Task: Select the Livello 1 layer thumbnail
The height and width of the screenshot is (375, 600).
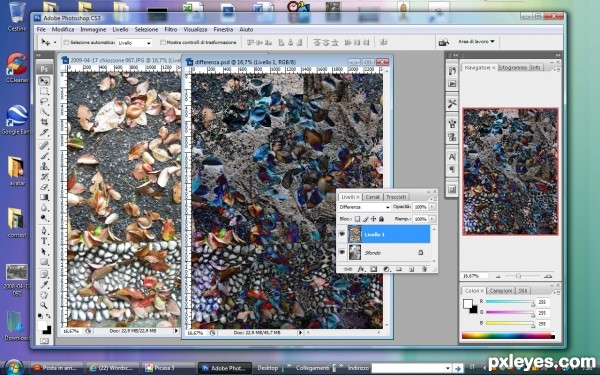Action: pyautogui.click(x=355, y=234)
